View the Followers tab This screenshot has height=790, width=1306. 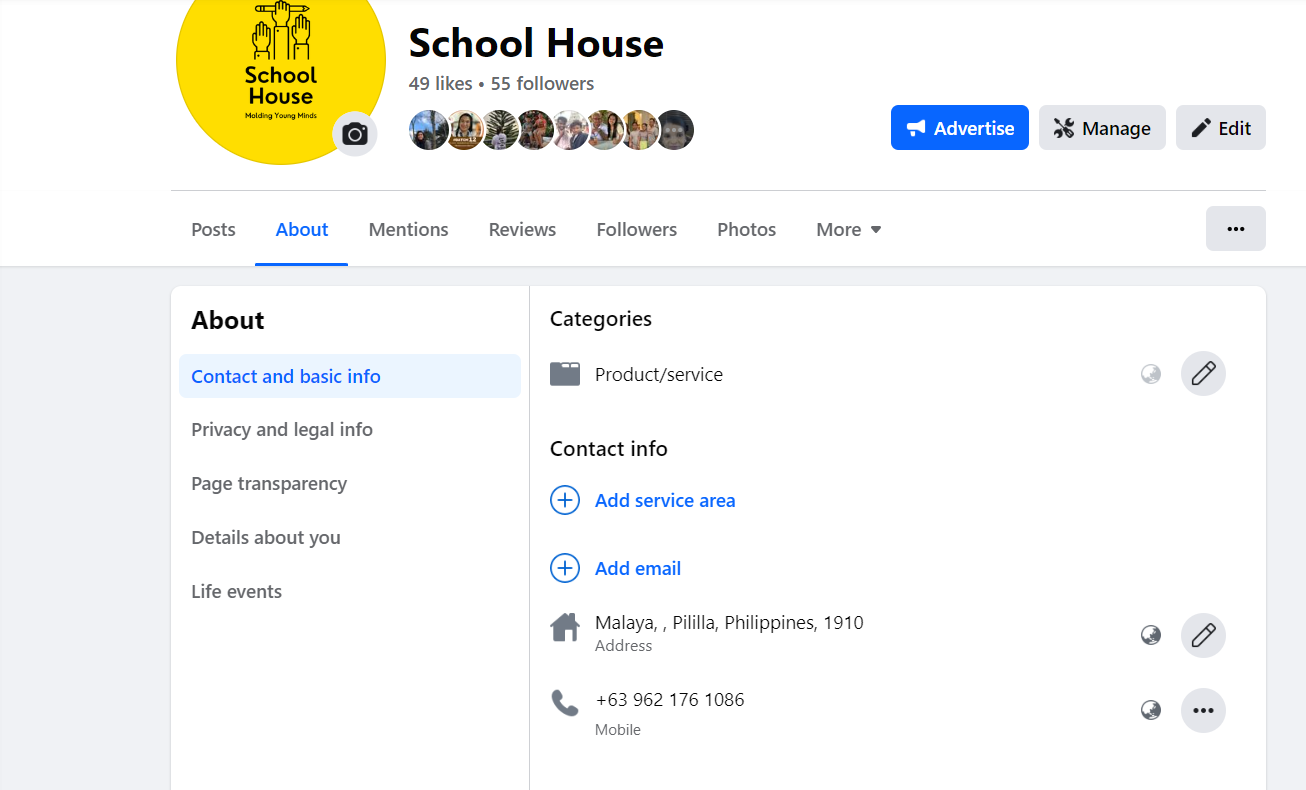[637, 230]
